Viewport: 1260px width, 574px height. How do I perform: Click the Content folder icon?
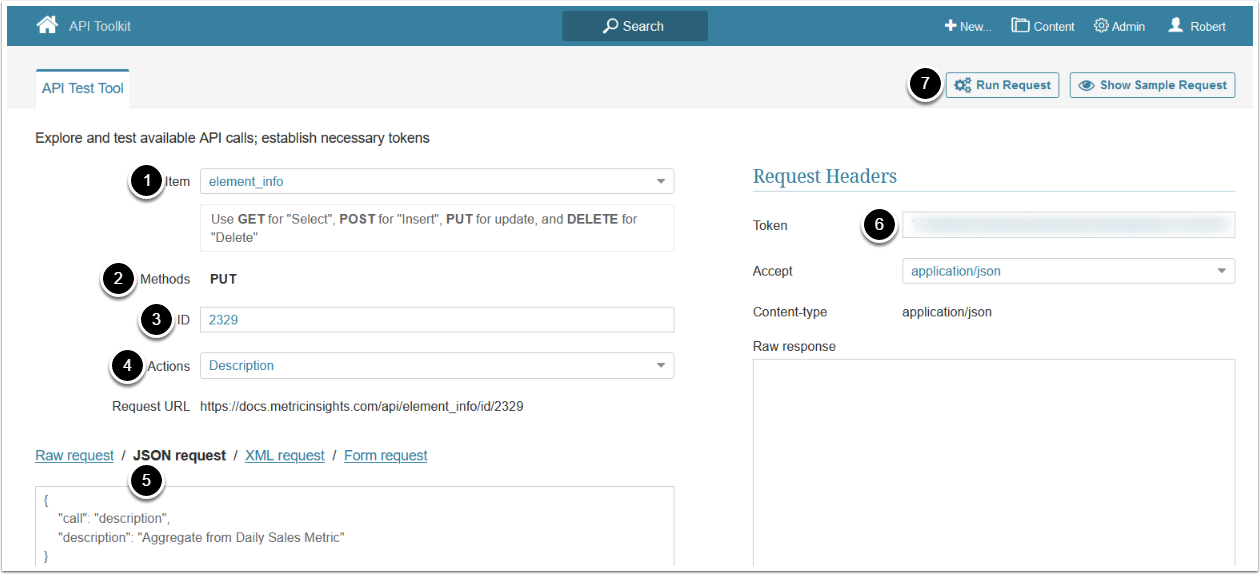coord(1020,26)
